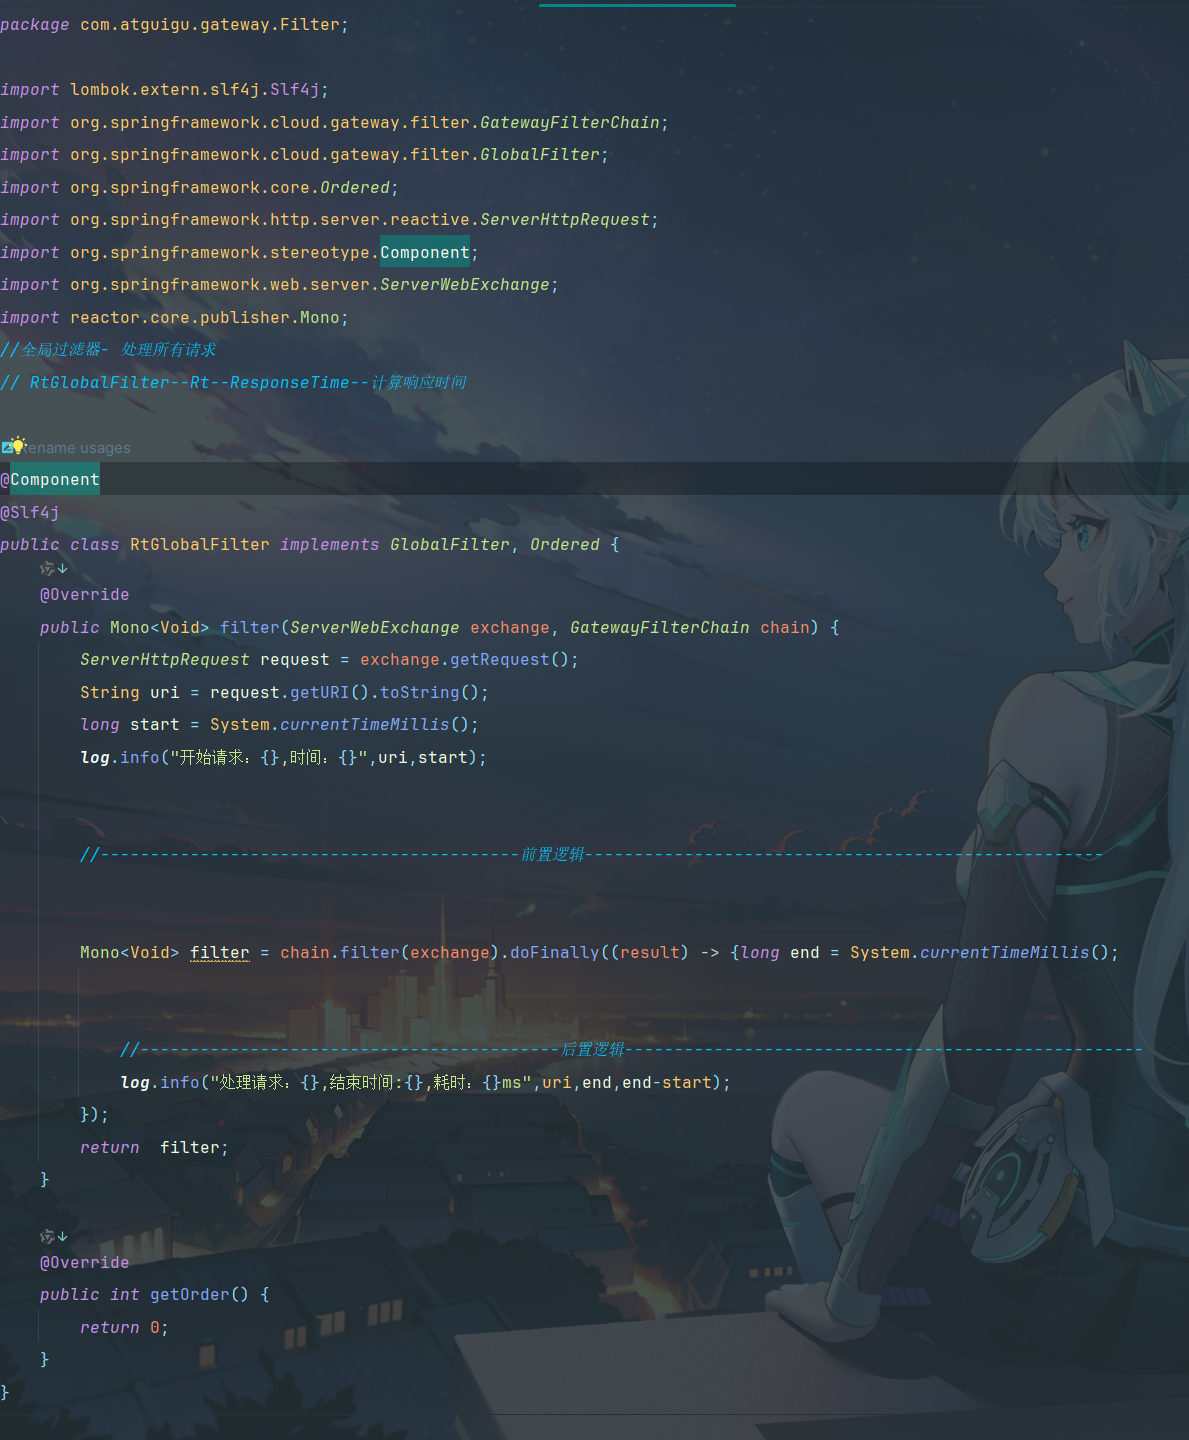Click class name RtGlobalFilter in declaration
1189x1440 pixels.
[x=200, y=545]
